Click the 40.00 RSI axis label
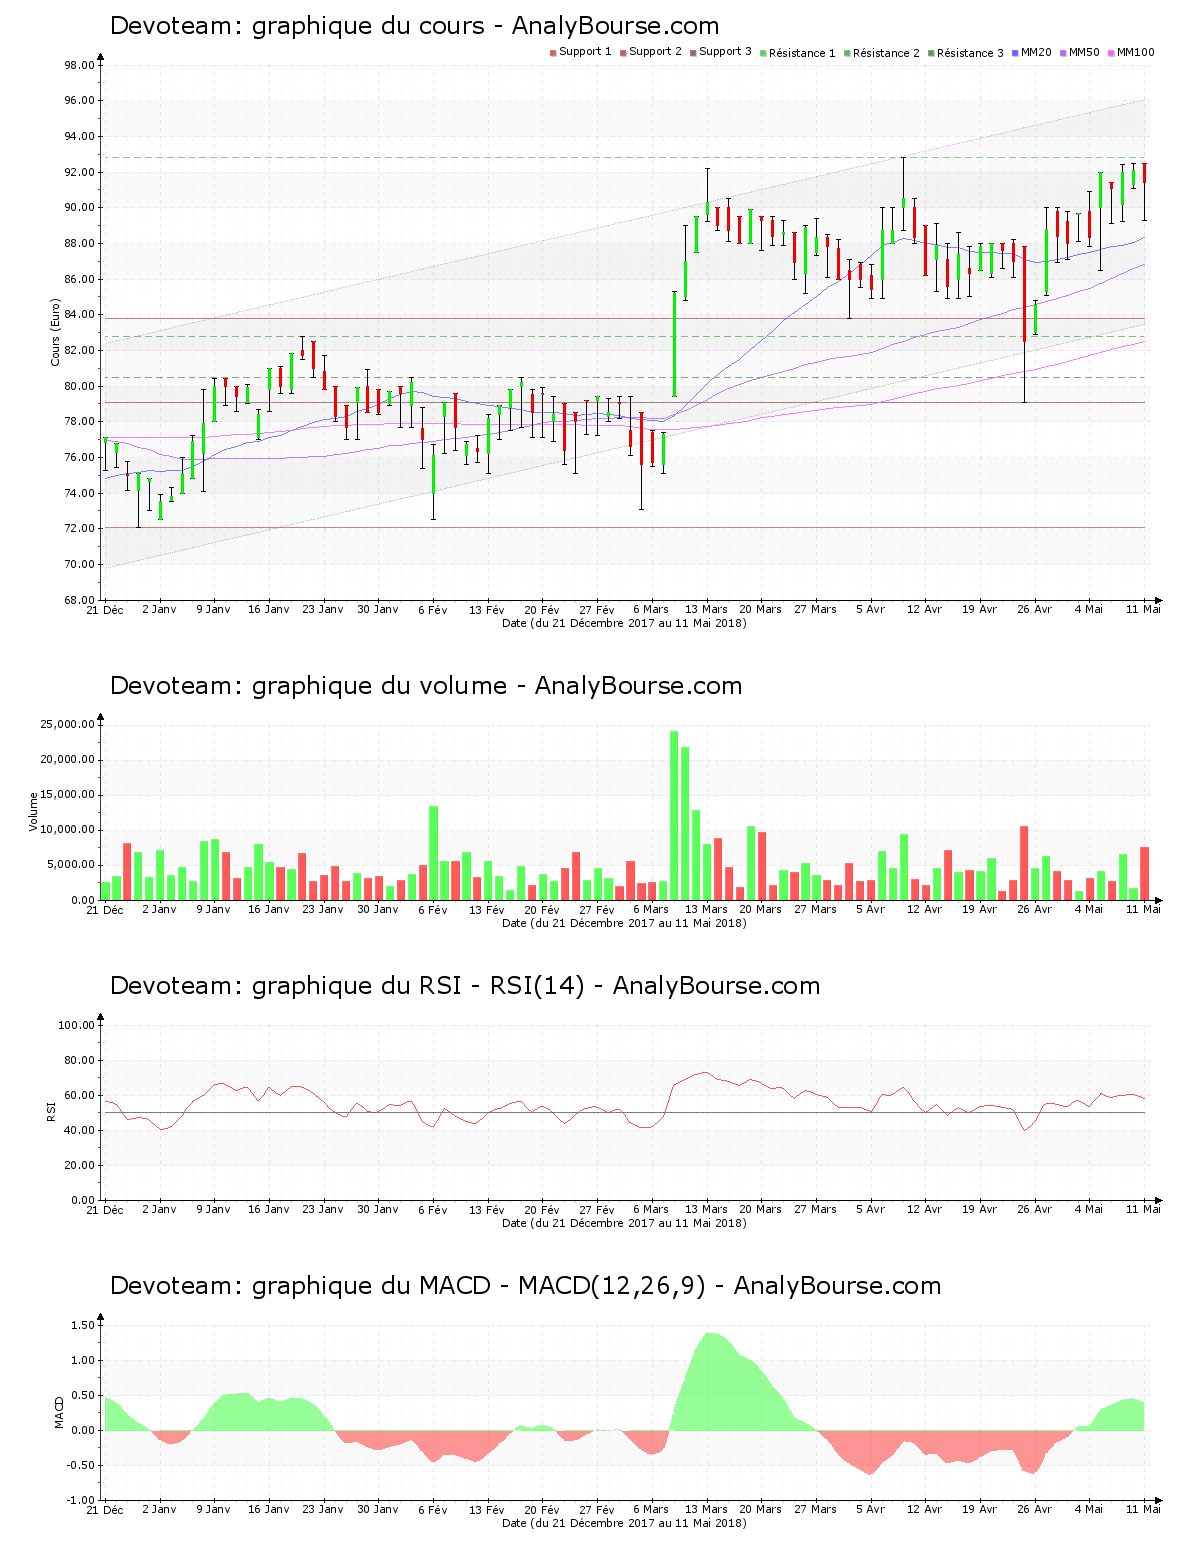 click(x=80, y=1130)
